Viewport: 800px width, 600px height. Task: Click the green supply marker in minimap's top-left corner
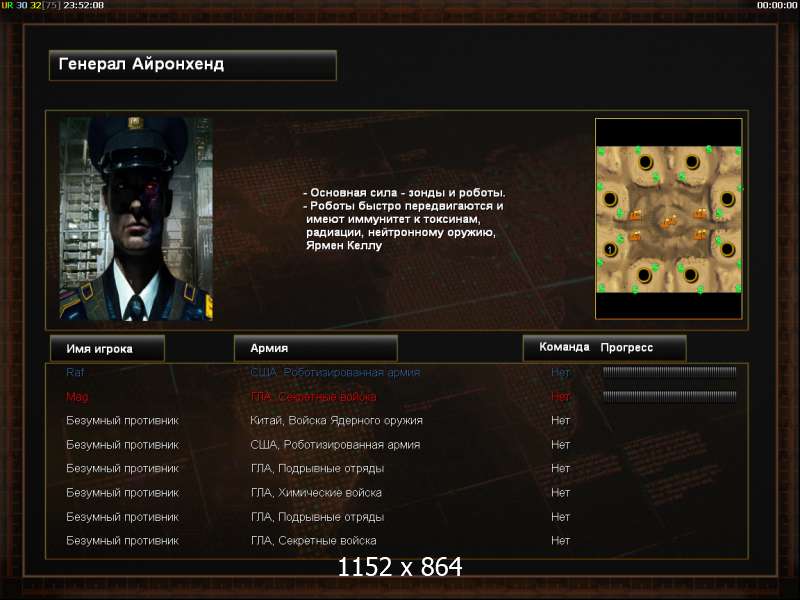[x=602, y=152]
